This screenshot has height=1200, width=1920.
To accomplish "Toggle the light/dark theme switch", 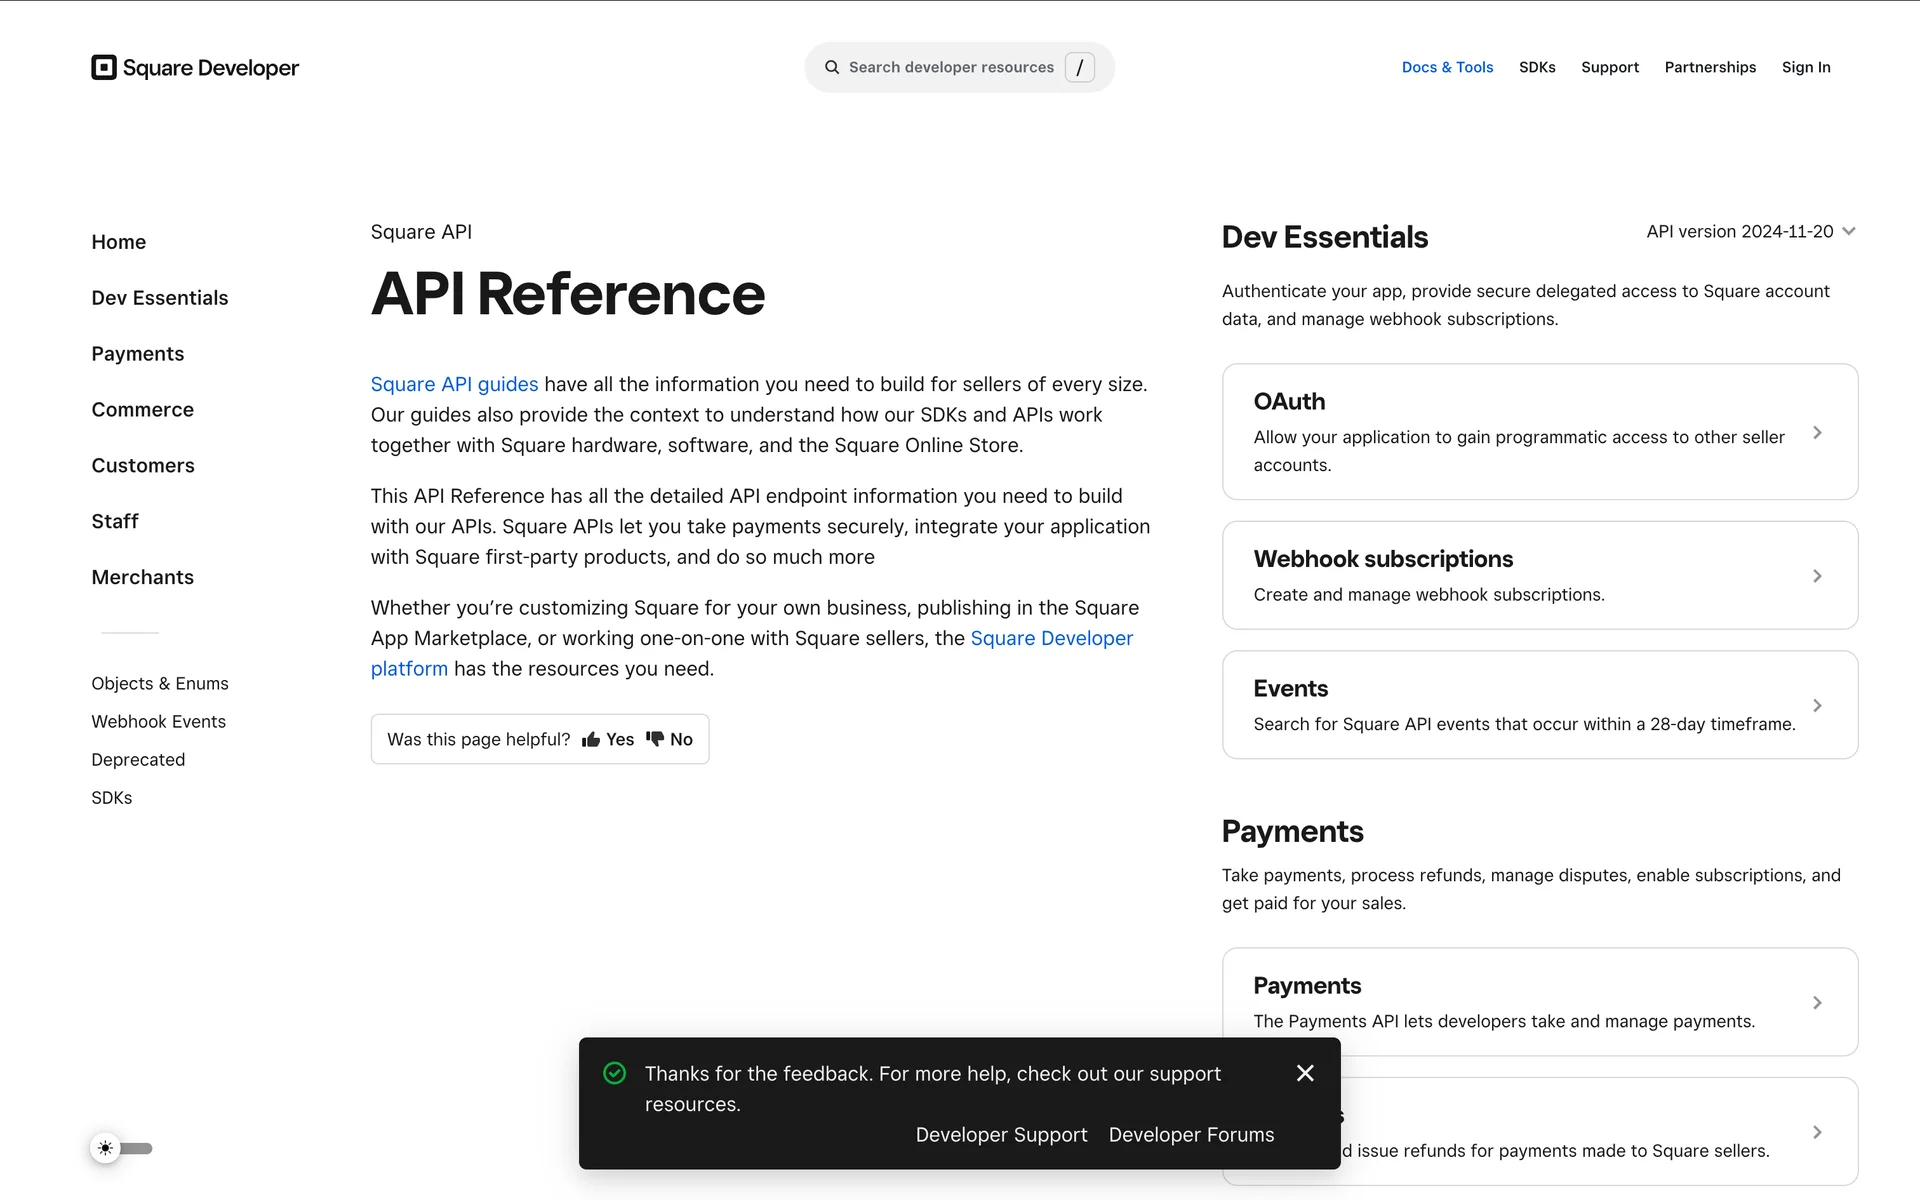I will point(122,1148).
